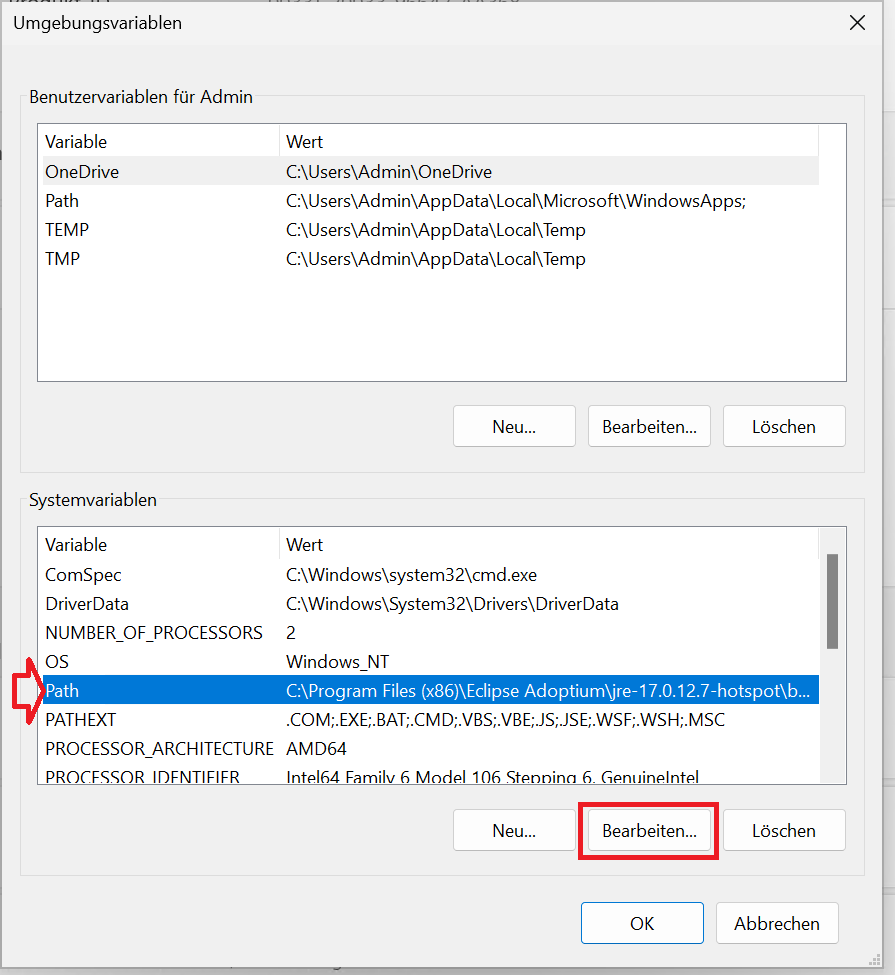The height and width of the screenshot is (975, 895).
Task: Click the C:\Windows\System32\Drivers\DriverData value
Action: 452,604
